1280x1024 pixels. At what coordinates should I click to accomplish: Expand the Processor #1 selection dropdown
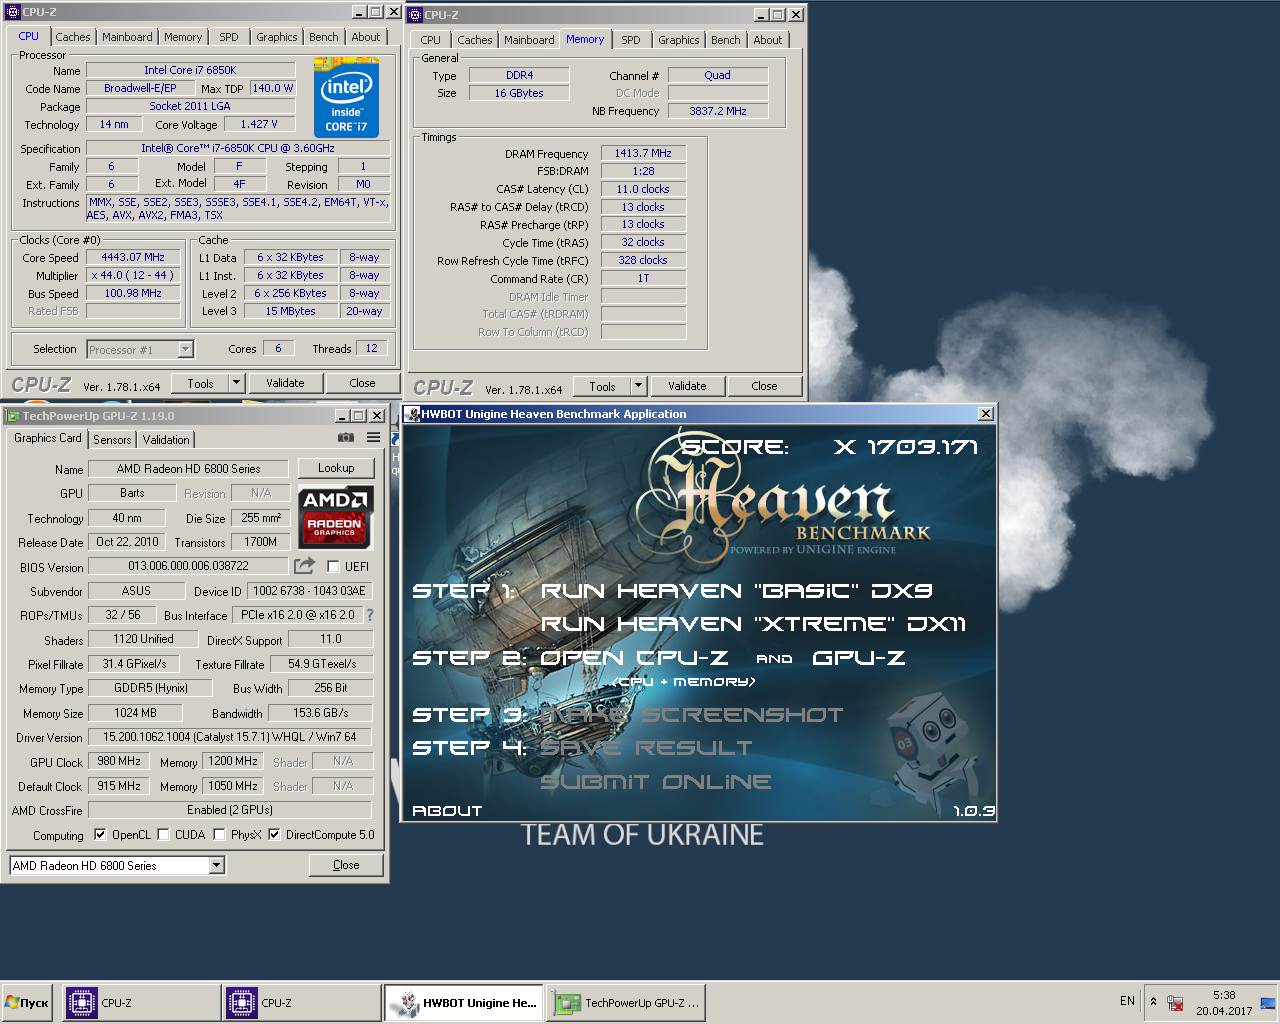[x=185, y=349]
